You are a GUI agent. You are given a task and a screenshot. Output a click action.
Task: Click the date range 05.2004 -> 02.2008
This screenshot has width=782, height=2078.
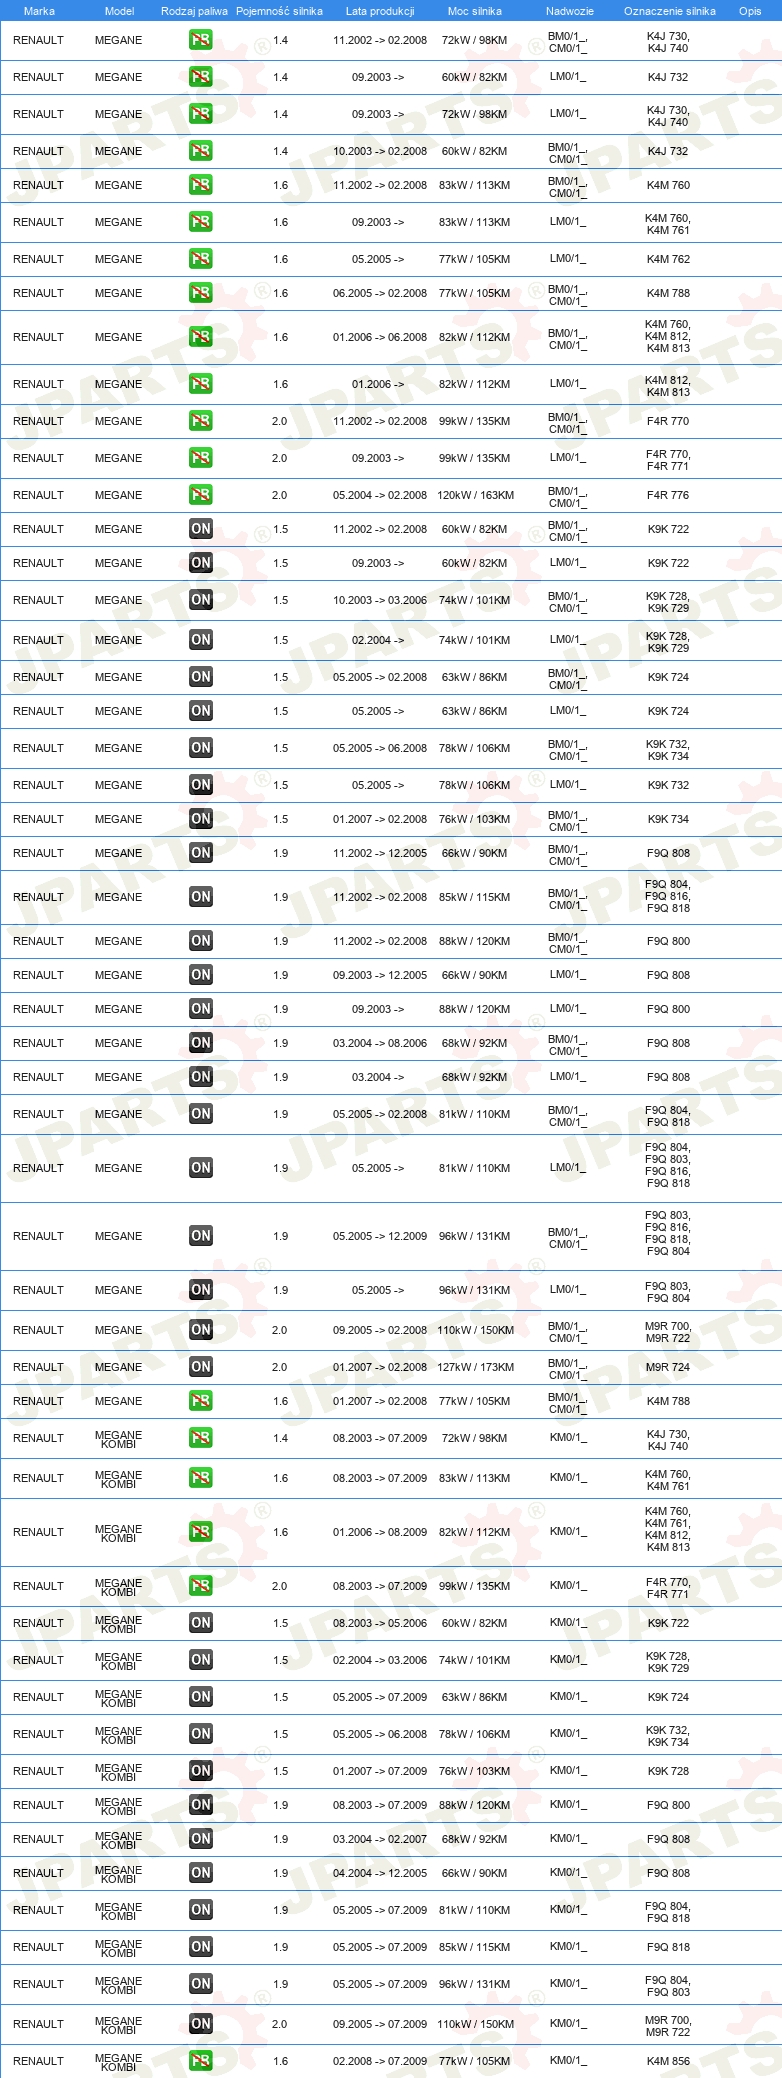click(380, 495)
